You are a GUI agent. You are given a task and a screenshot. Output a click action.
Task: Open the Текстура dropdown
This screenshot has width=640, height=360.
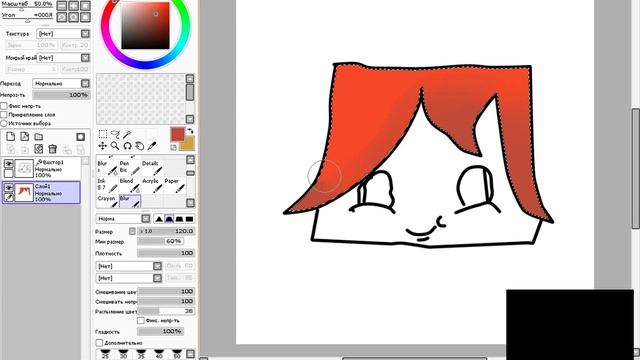(63, 34)
